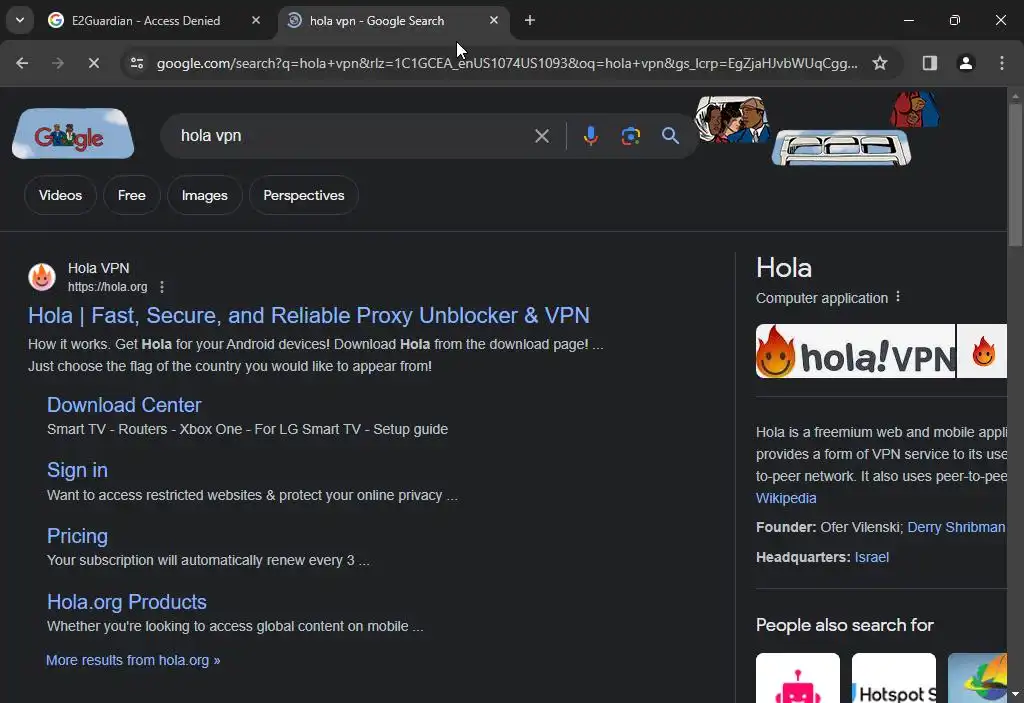This screenshot has width=1024, height=703.
Task: Stop loading the page
Action: click(94, 63)
